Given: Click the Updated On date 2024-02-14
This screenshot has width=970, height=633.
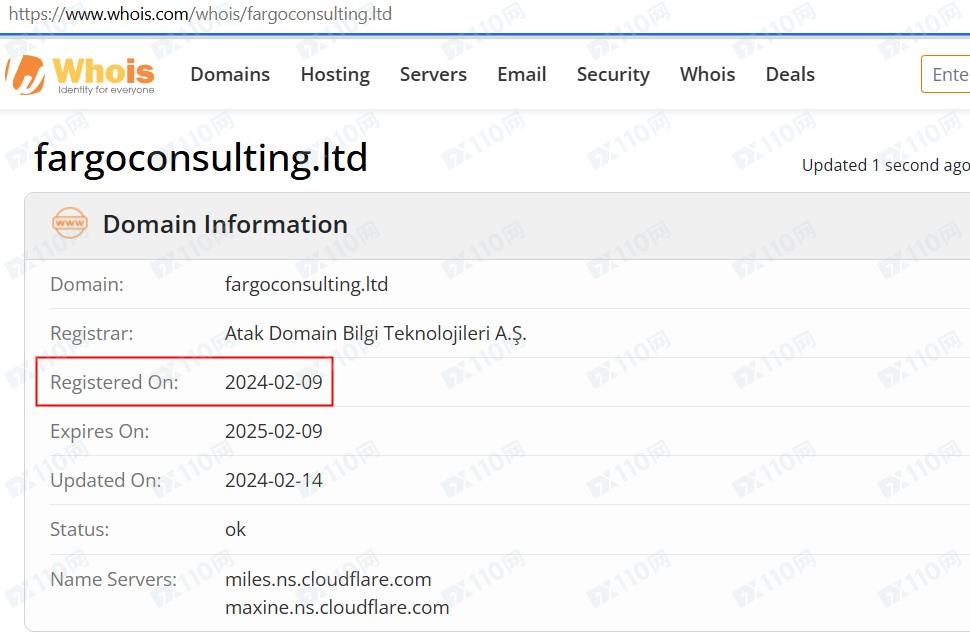Looking at the screenshot, I should click(x=274, y=480).
